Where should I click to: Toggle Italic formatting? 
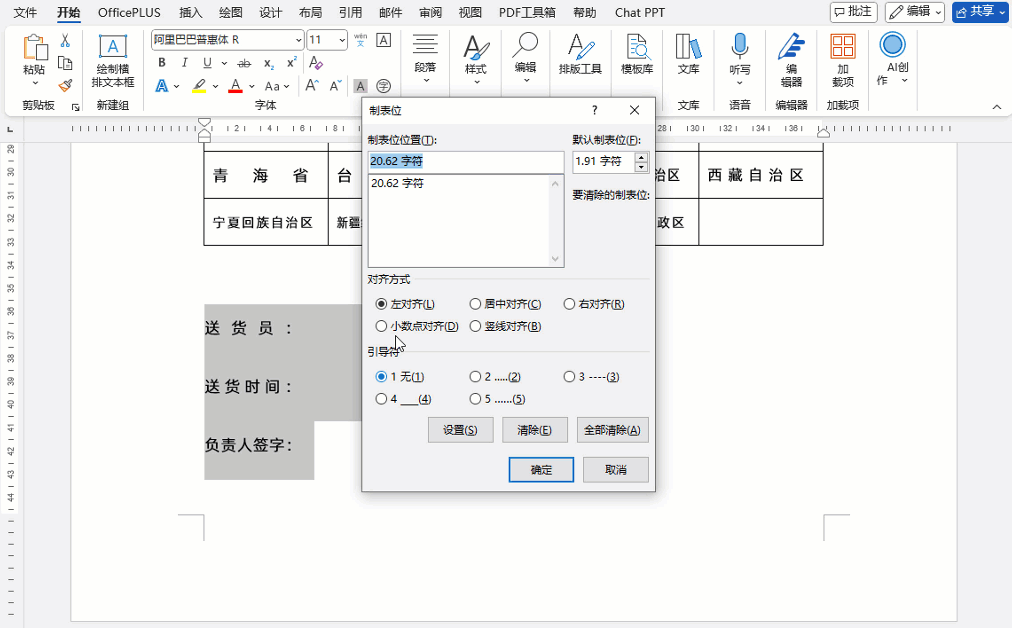coord(185,63)
